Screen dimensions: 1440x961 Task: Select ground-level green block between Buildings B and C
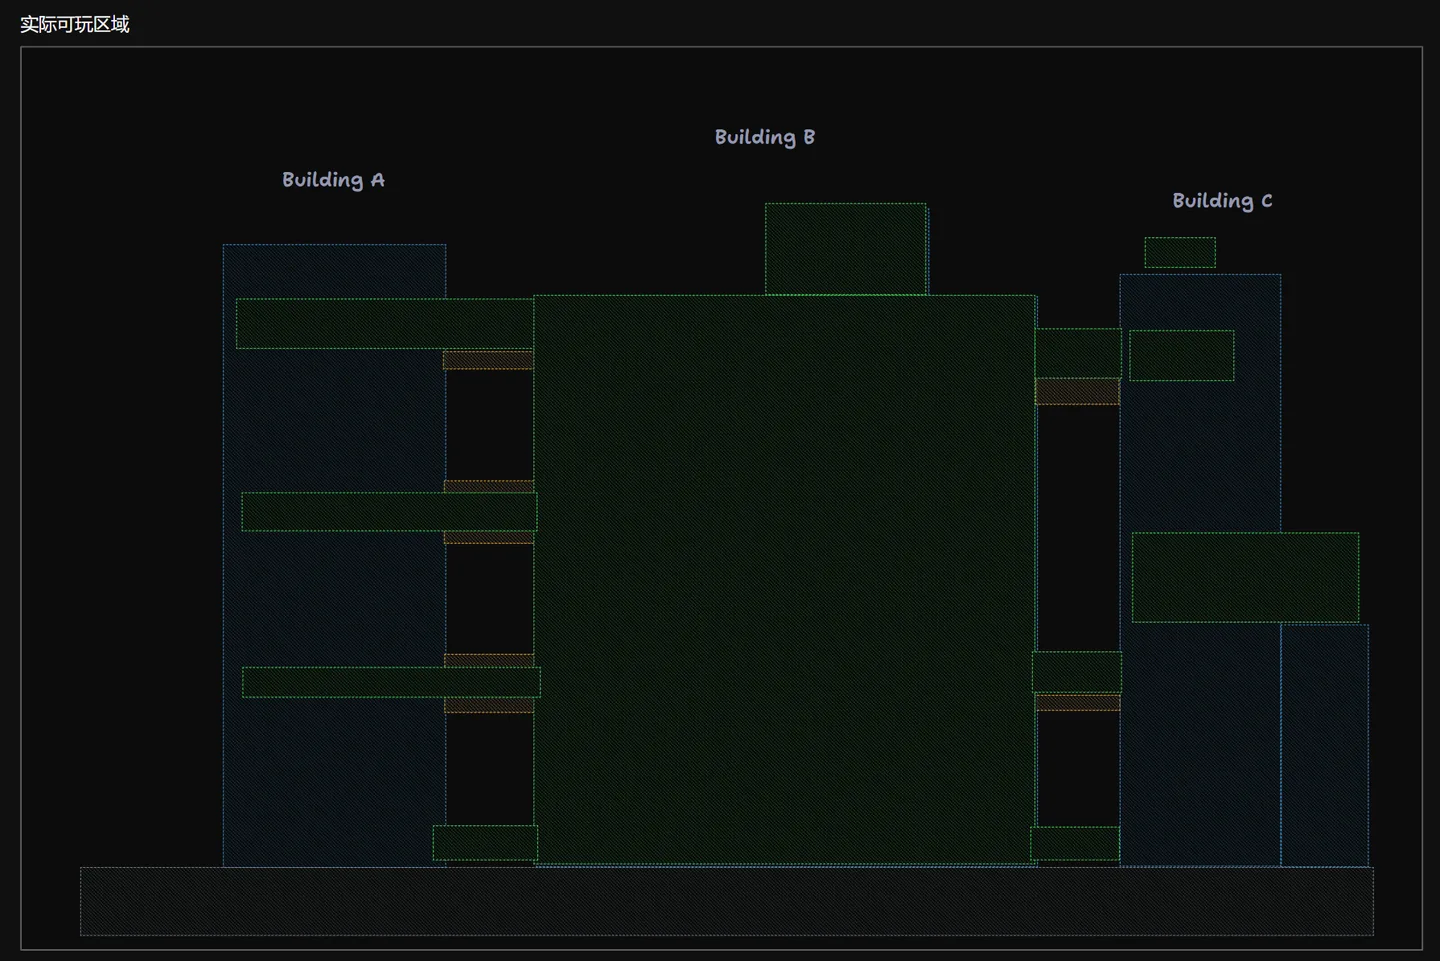[1075, 843]
